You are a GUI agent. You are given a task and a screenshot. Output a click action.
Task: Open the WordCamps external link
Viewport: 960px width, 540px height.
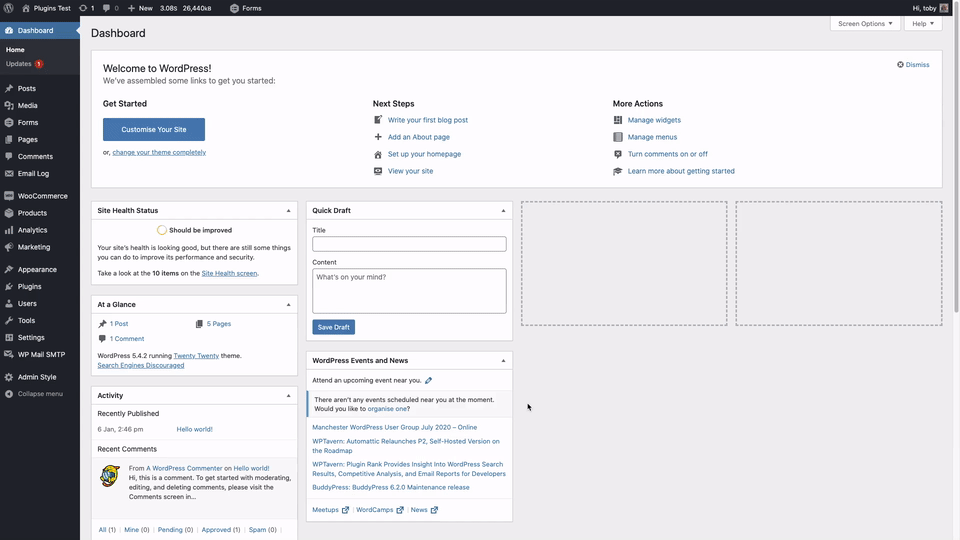380,510
